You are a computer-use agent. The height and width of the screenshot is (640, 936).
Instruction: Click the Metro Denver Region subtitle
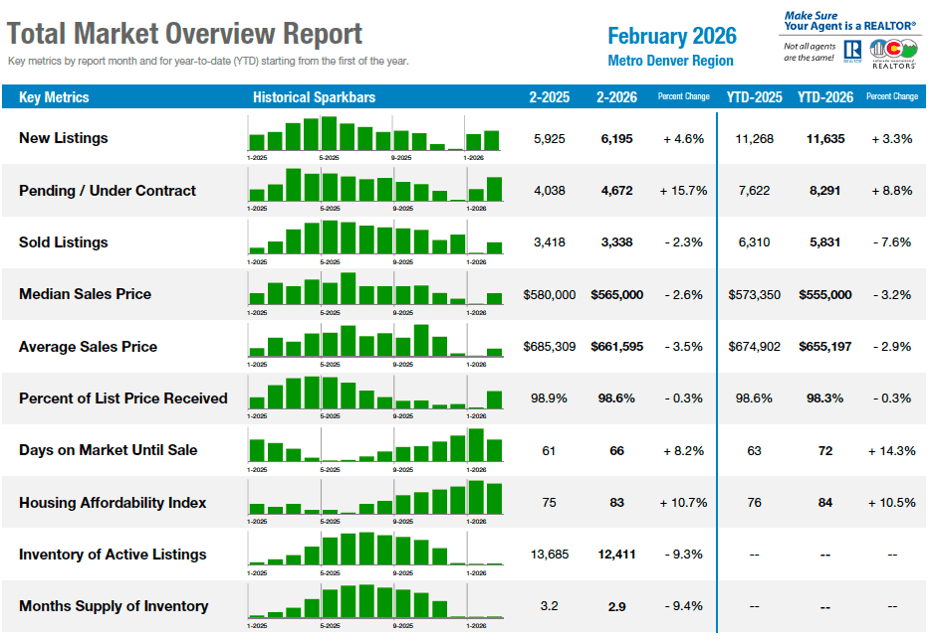click(671, 61)
